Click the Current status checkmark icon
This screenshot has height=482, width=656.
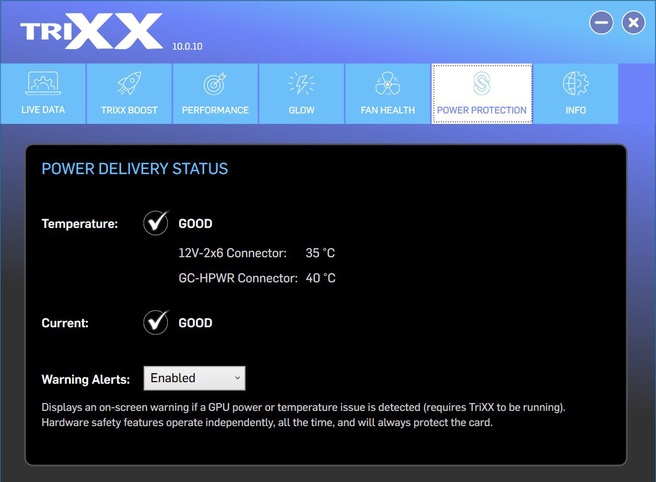coord(156,323)
